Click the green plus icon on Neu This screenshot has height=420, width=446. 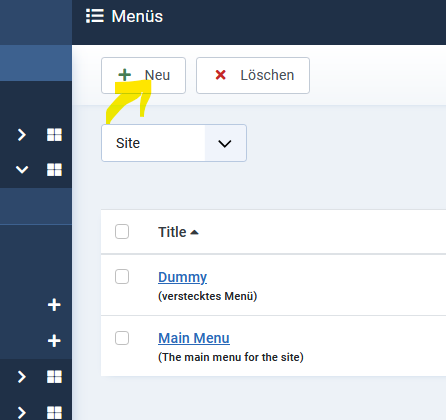pyautogui.click(x=125, y=75)
